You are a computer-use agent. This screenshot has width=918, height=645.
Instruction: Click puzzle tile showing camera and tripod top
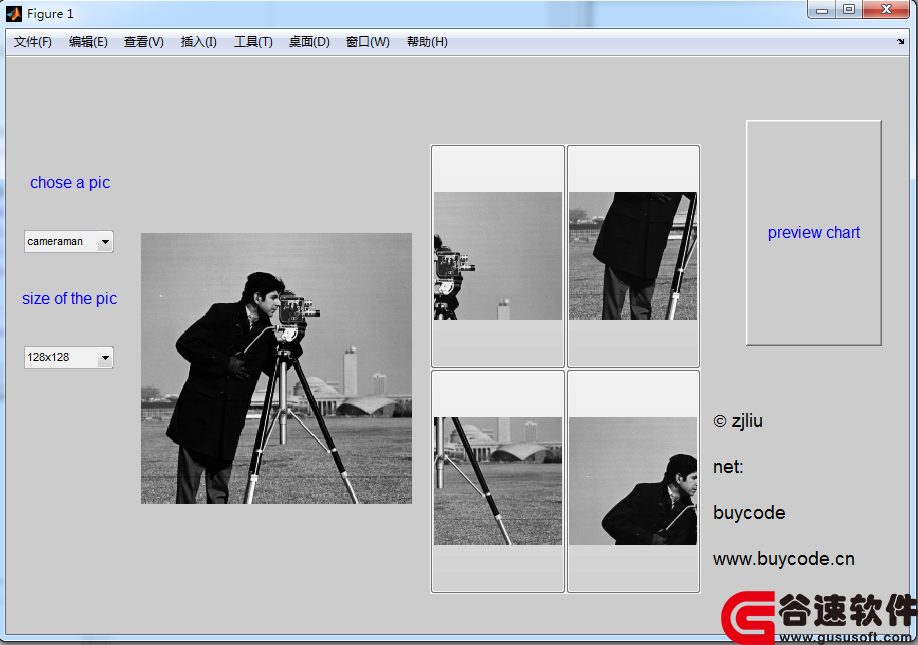[498, 256]
